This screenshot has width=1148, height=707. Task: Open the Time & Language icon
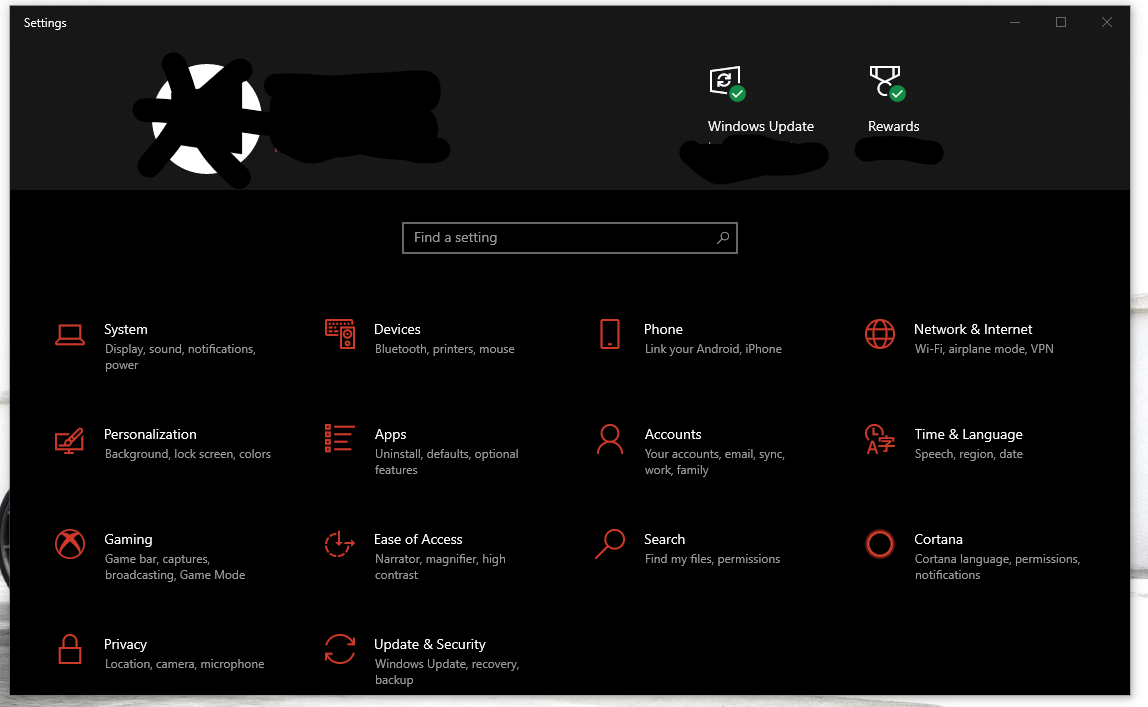[879, 439]
